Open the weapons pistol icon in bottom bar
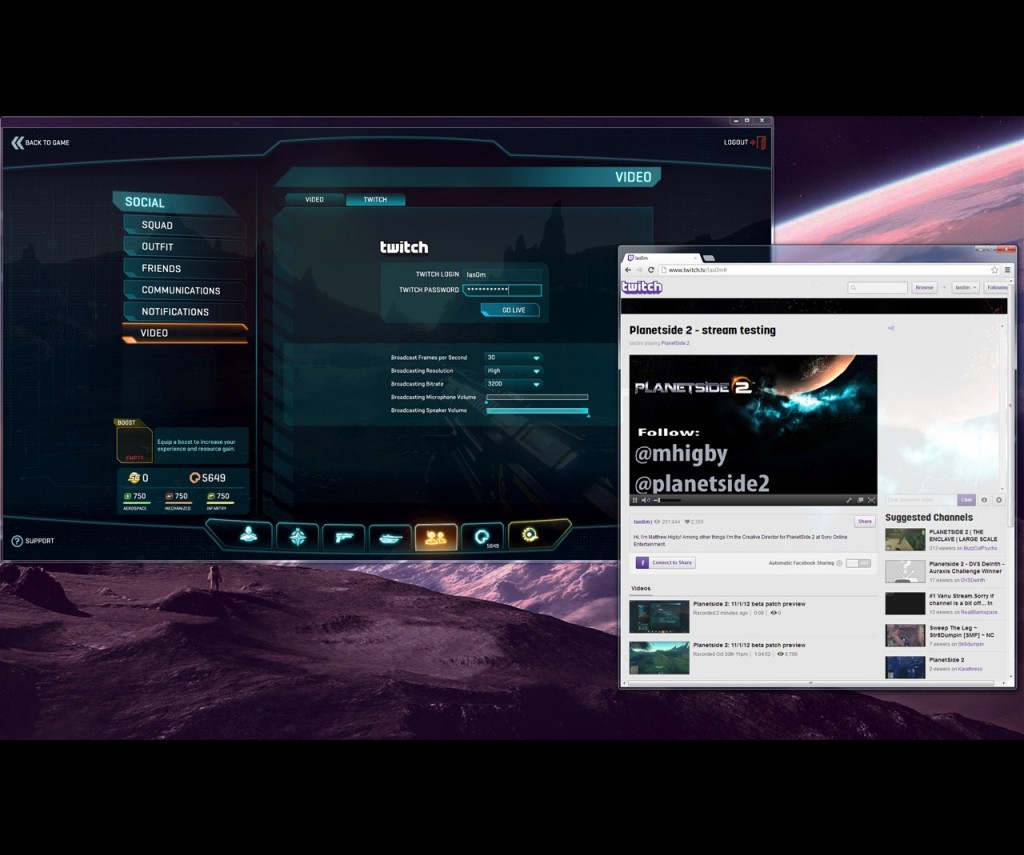 click(343, 537)
